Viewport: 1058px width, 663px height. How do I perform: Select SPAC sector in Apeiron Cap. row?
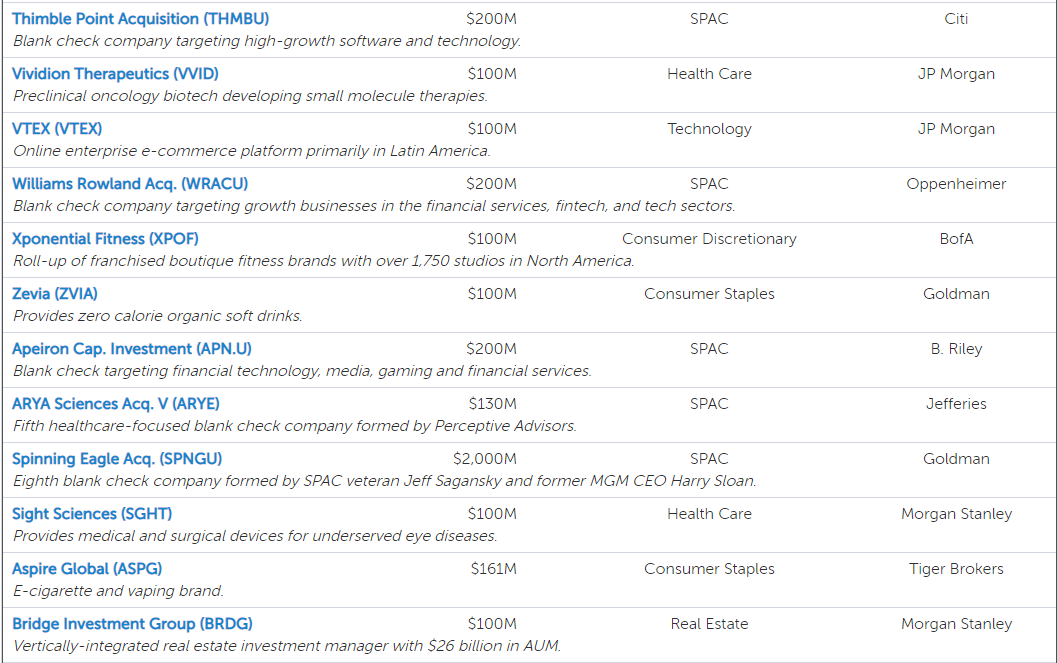pyautogui.click(x=709, y=349)
